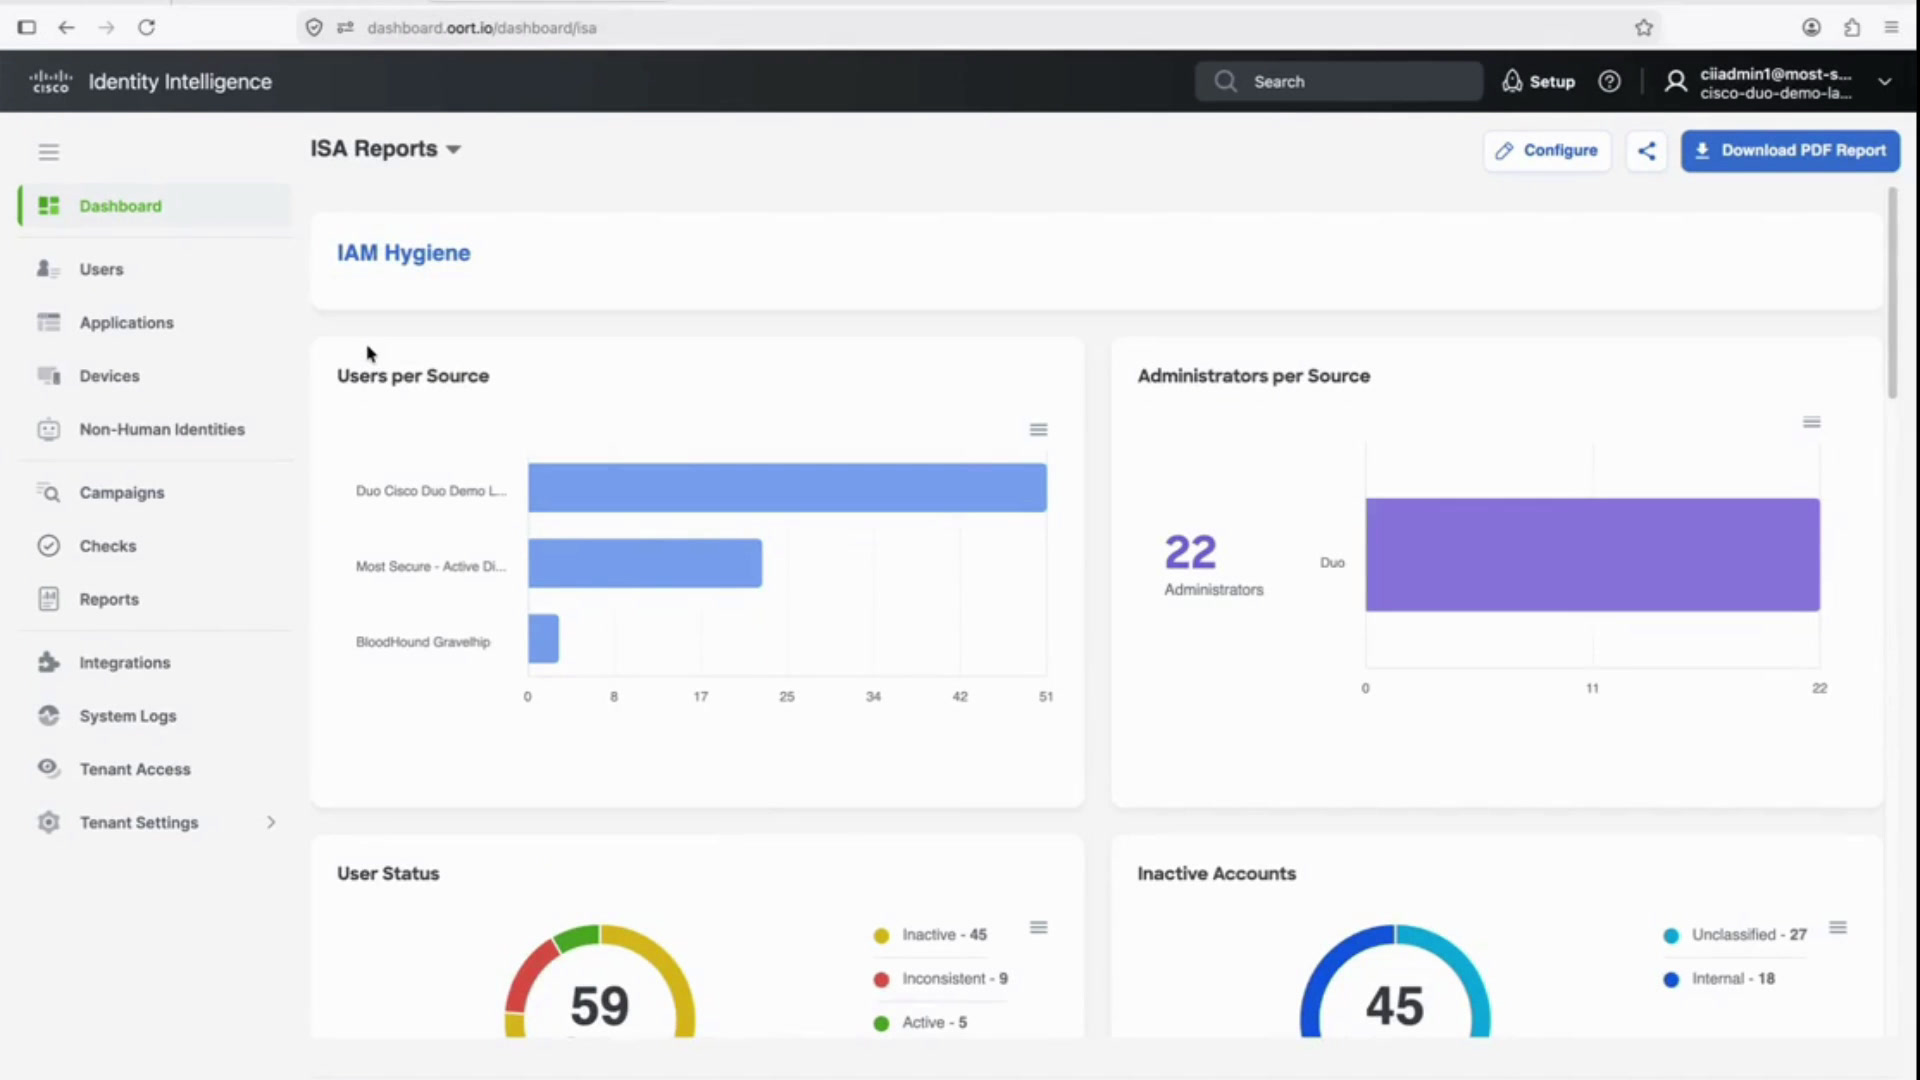Screen dimensions: 1920x1080
Task: Open the account dropdown chevron
Action: click(x=1884, y=82)
